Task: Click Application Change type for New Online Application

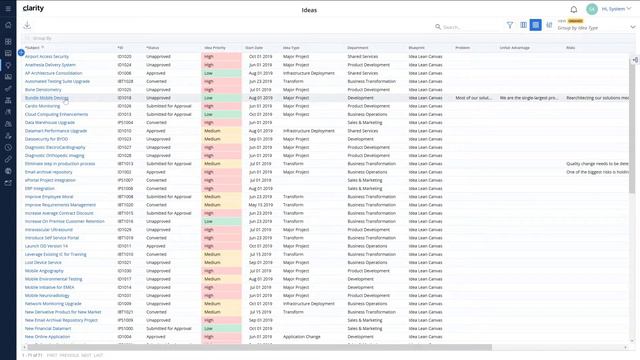Action: (x=302, y=337)
